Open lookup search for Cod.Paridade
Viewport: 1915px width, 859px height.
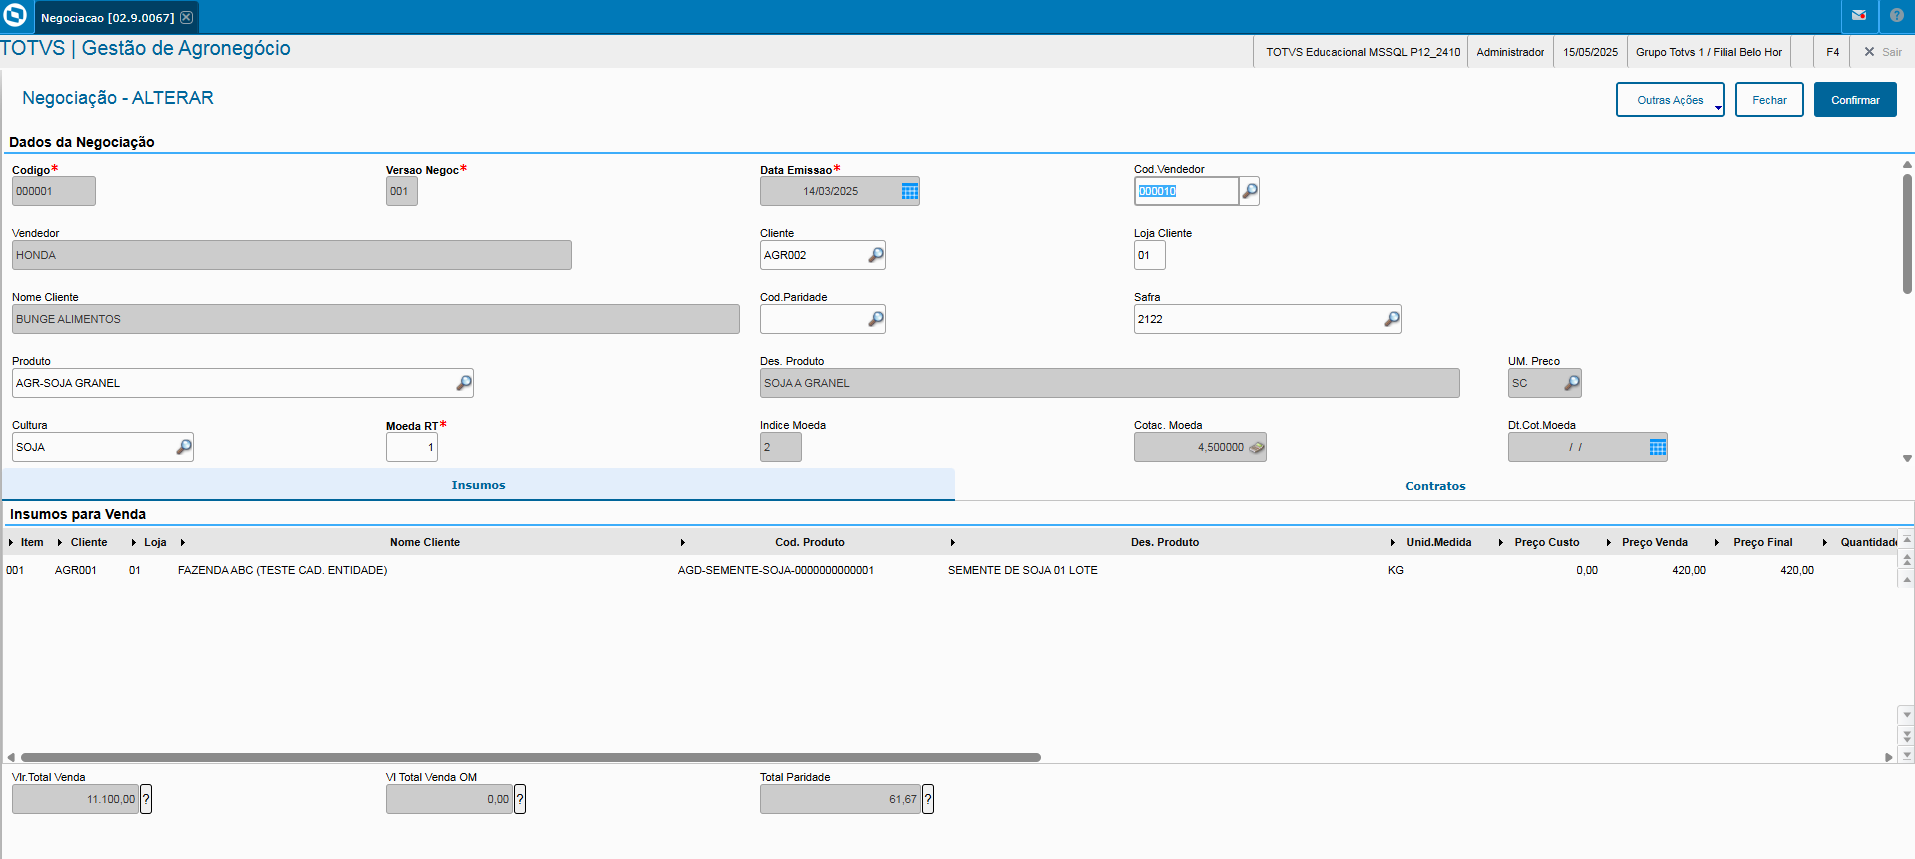(x=876, y=319)
